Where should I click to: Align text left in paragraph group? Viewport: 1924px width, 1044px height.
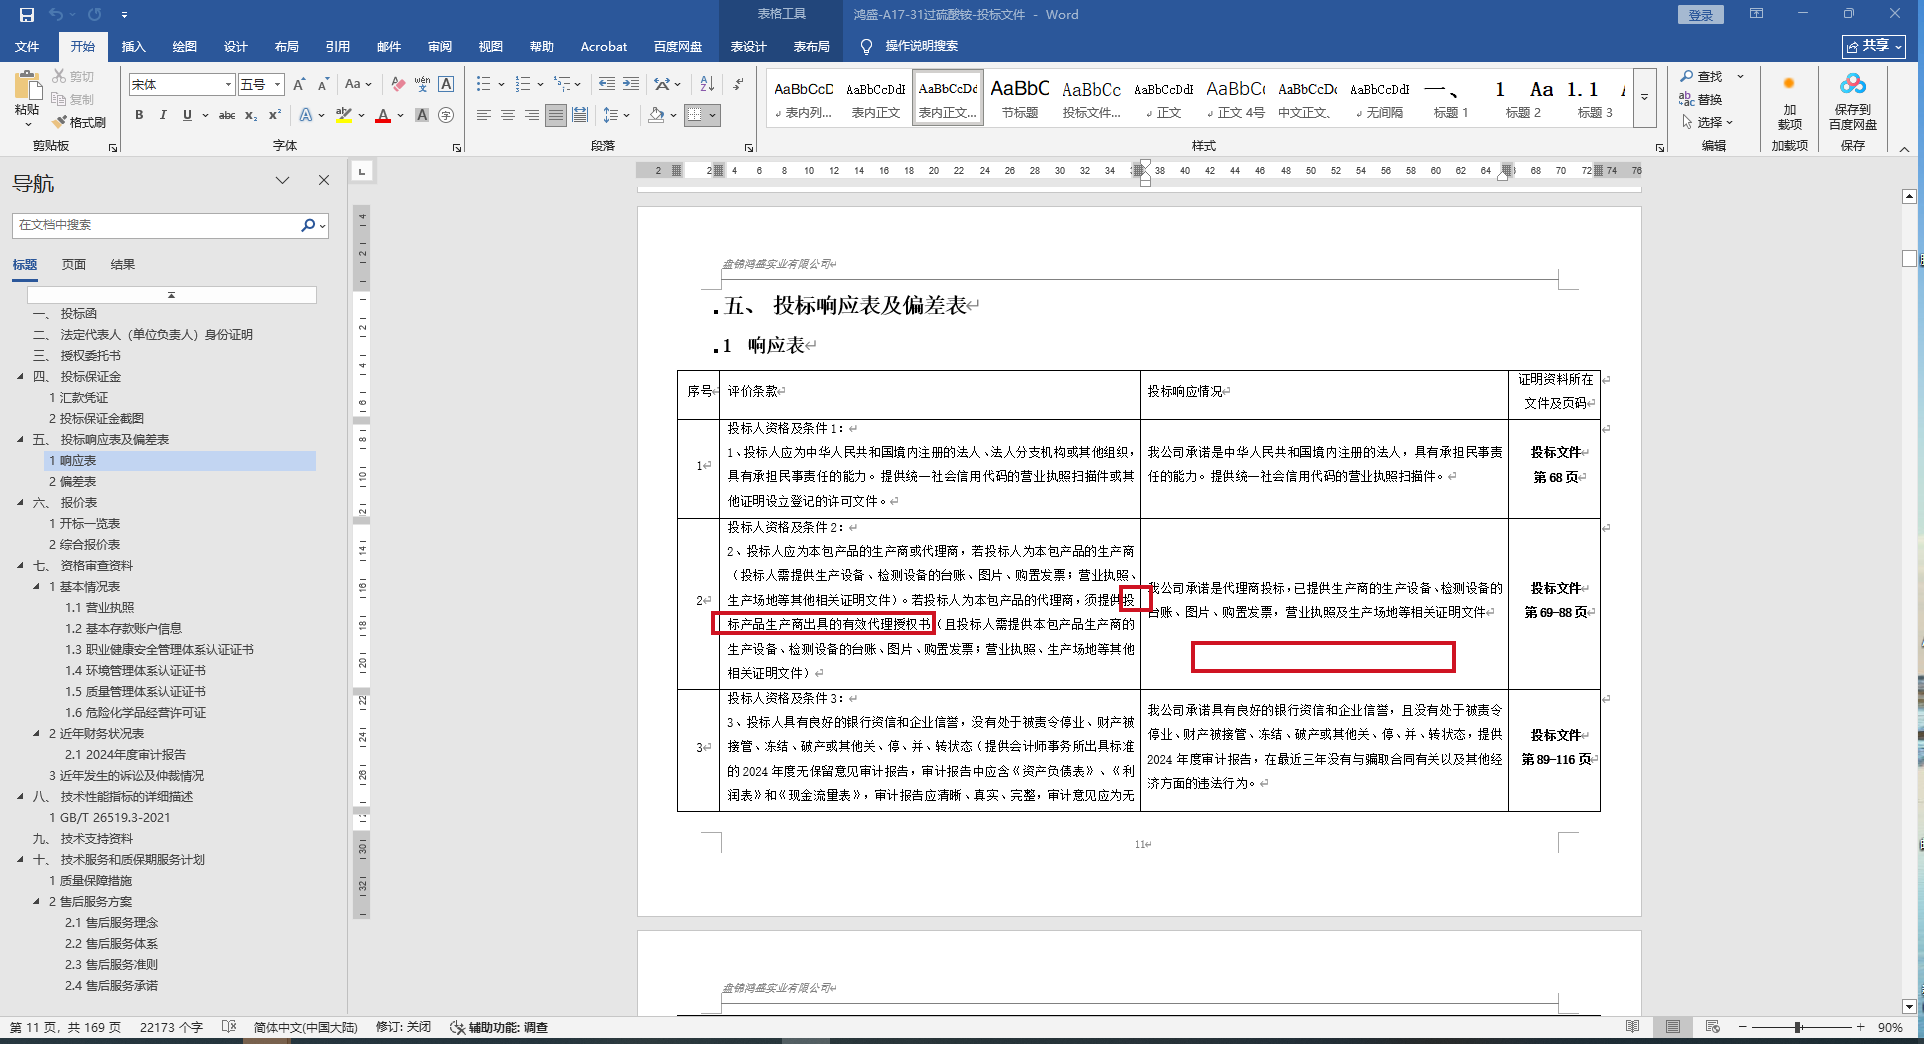[484, 115]
